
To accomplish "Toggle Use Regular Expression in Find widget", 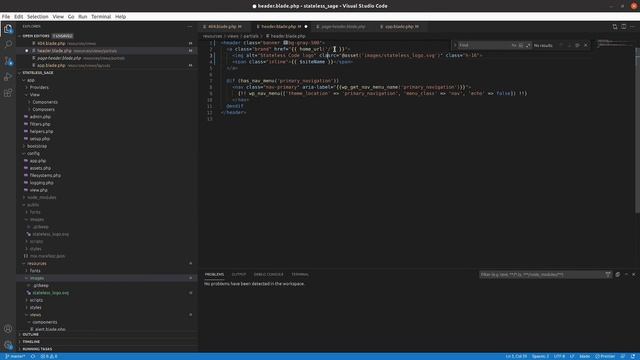I will click(x=528, y=45).
